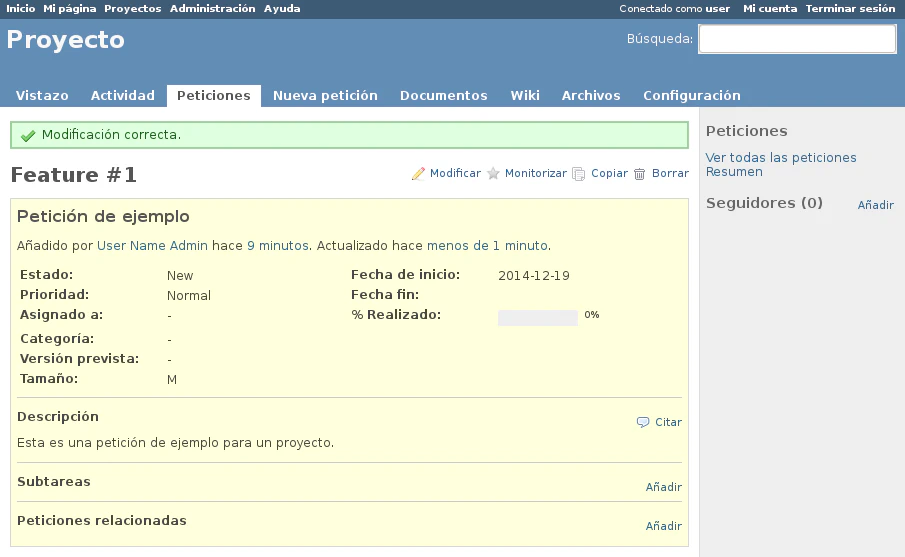Open the Vistazo tab

pos(42,96)
